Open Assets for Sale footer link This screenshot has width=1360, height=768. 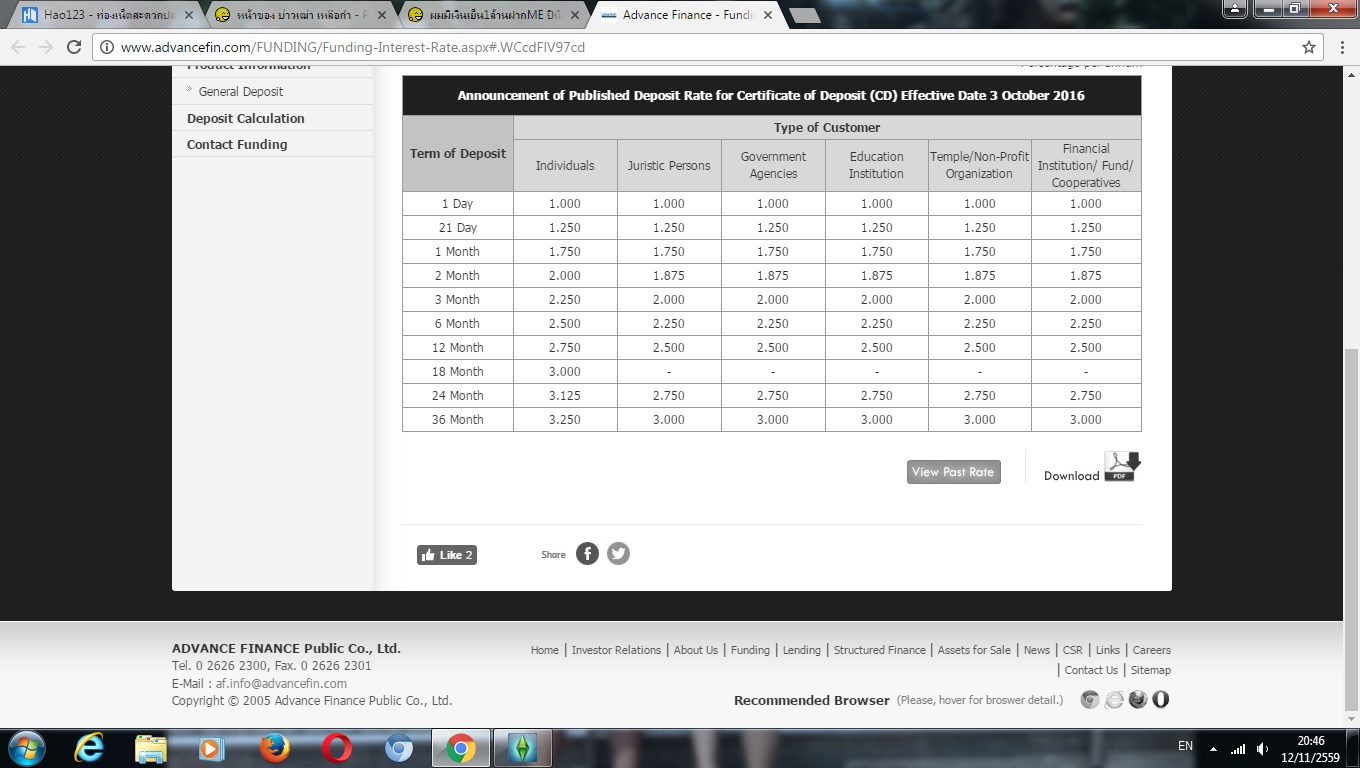(974, 650)
